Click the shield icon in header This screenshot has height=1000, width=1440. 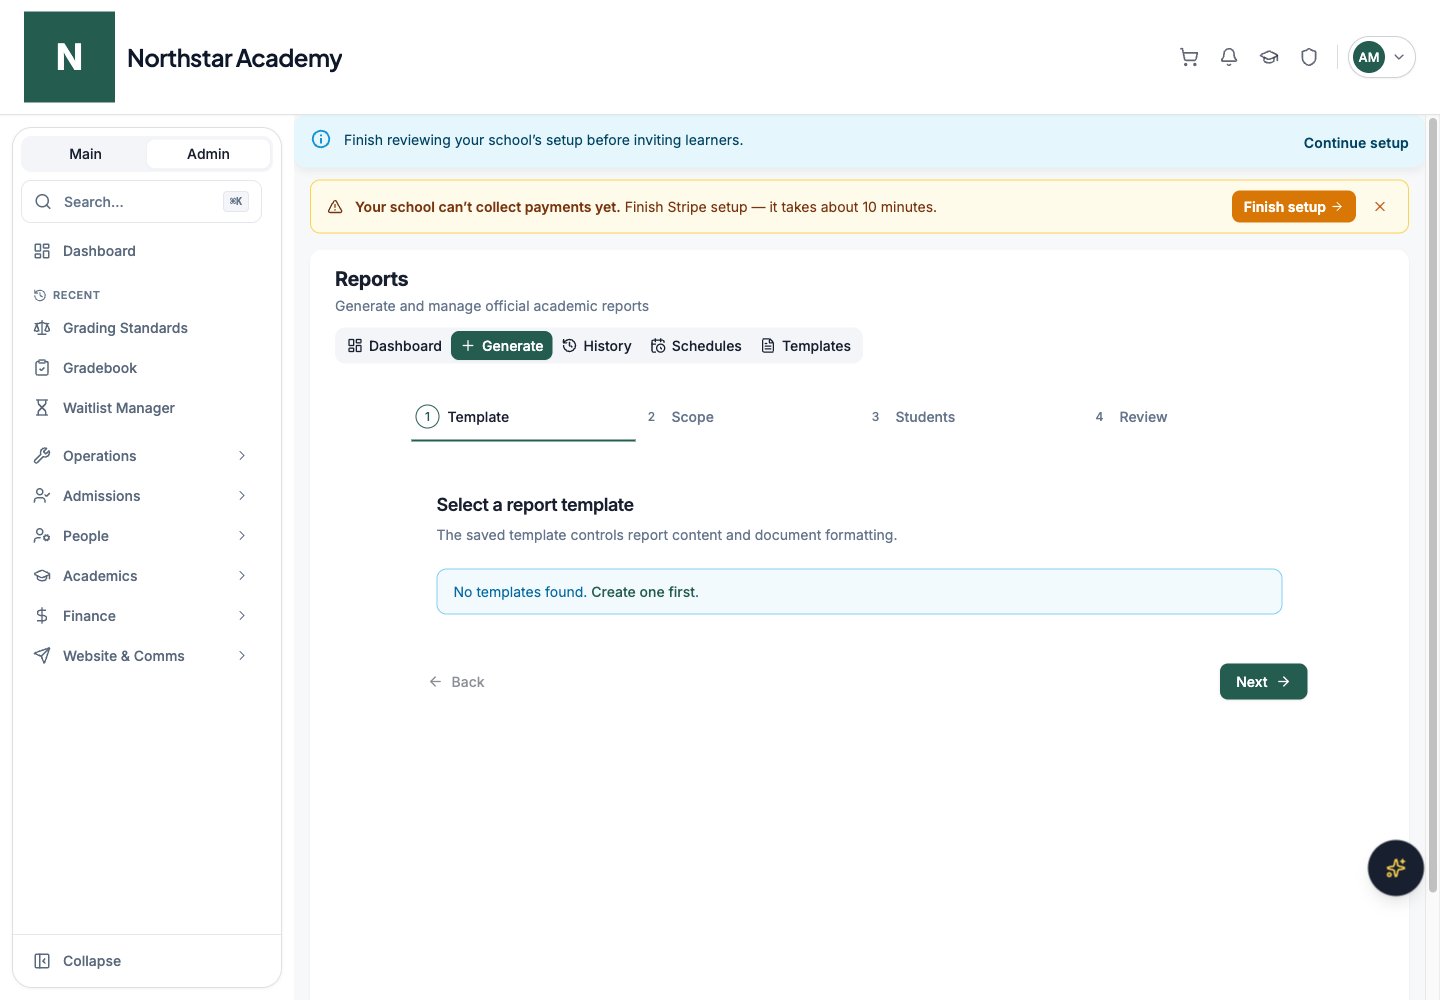(1309, 57)
